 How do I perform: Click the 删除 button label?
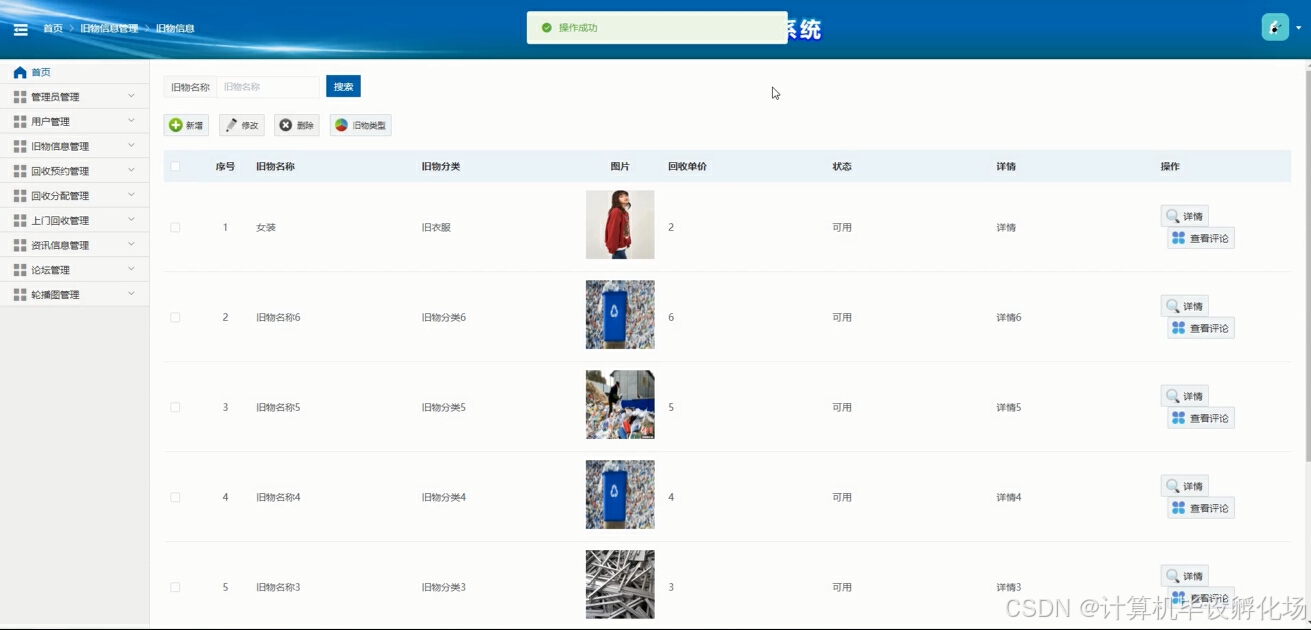(305, 126)
